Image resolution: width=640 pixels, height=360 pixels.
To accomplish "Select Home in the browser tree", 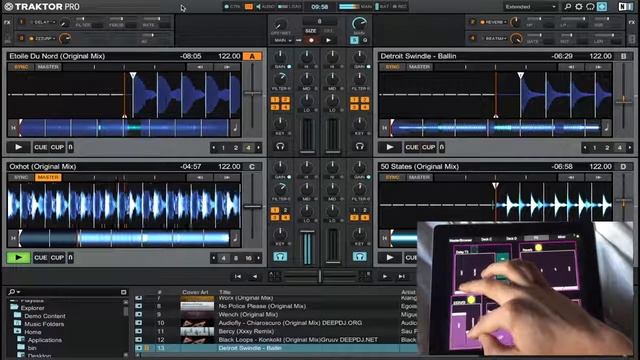I will (x=33, y=332).
